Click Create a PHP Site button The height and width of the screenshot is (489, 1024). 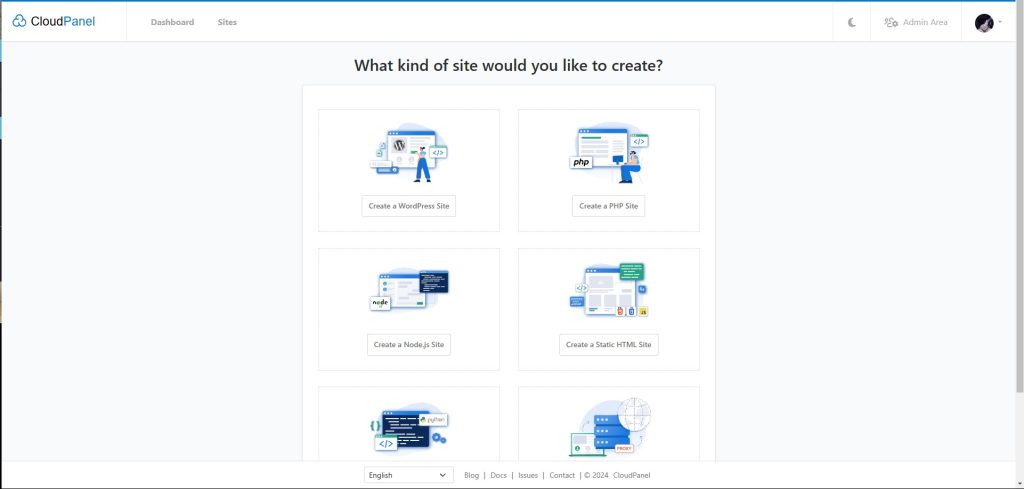point(609,206)
